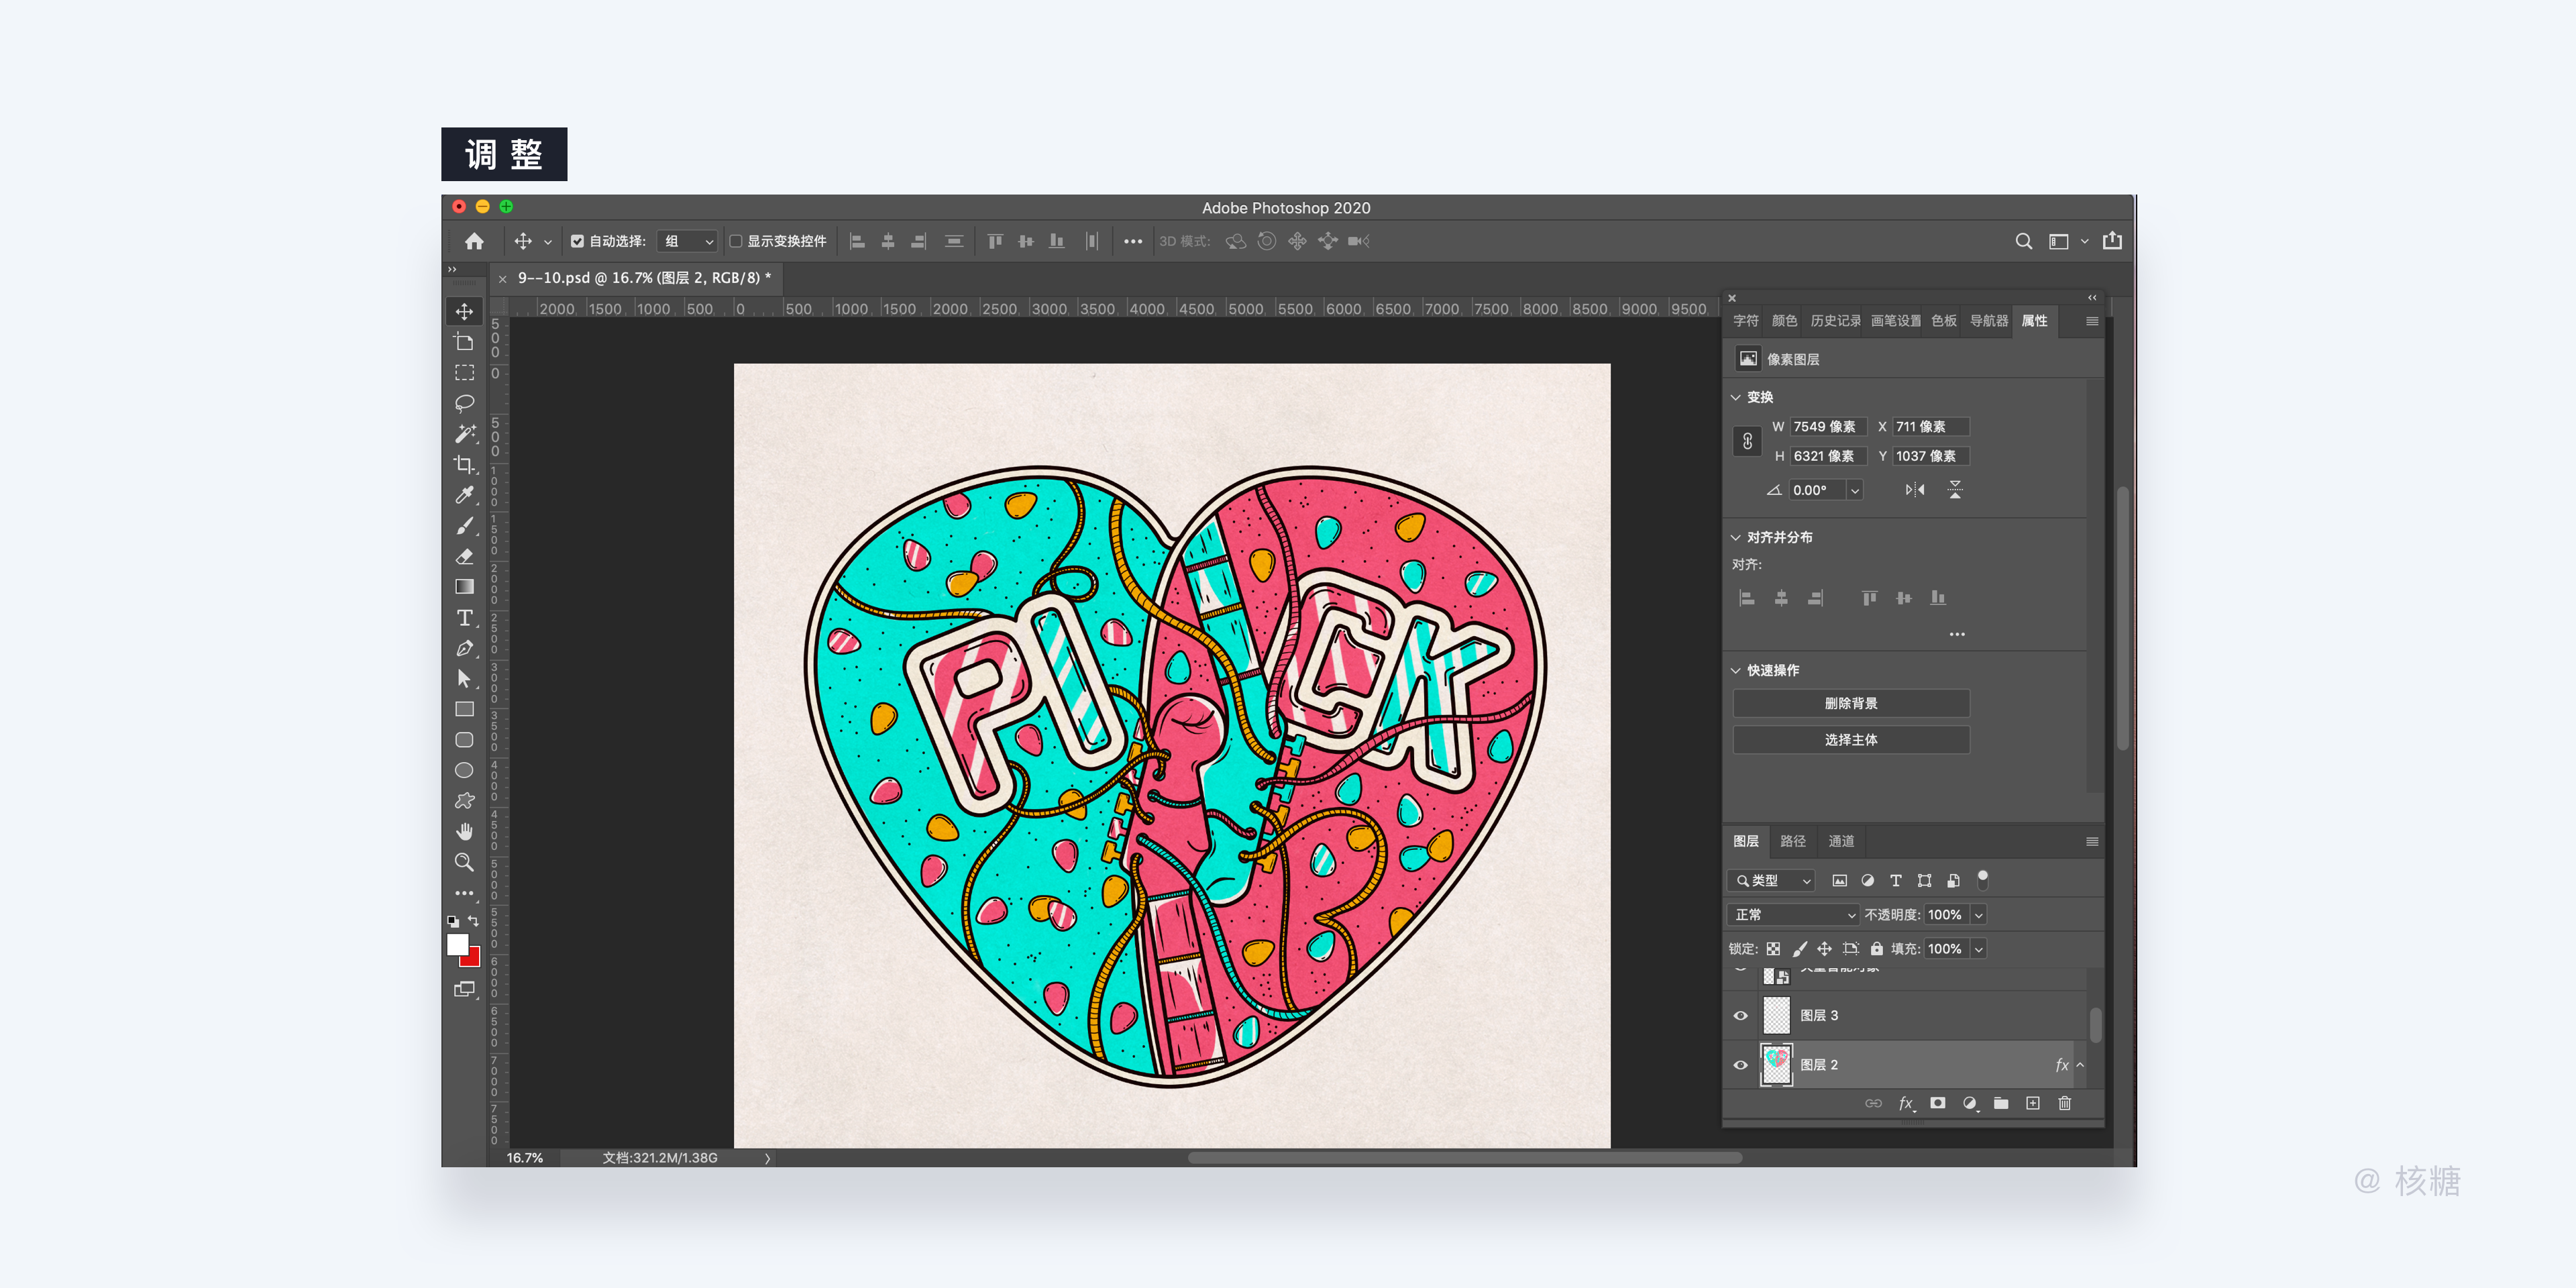The width and height of the screenshot is (2576, 1288).
Task: Select the Zoom tool in toolbar
Action: 464,862
